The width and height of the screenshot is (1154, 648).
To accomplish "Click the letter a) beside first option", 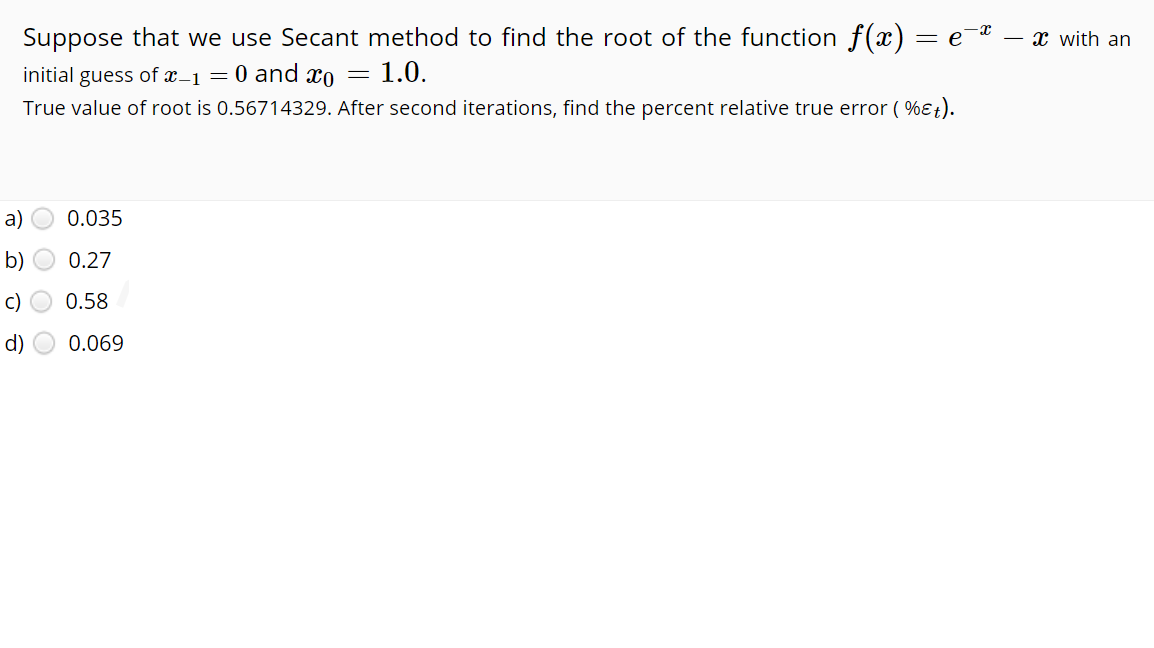I will (11, 218).
